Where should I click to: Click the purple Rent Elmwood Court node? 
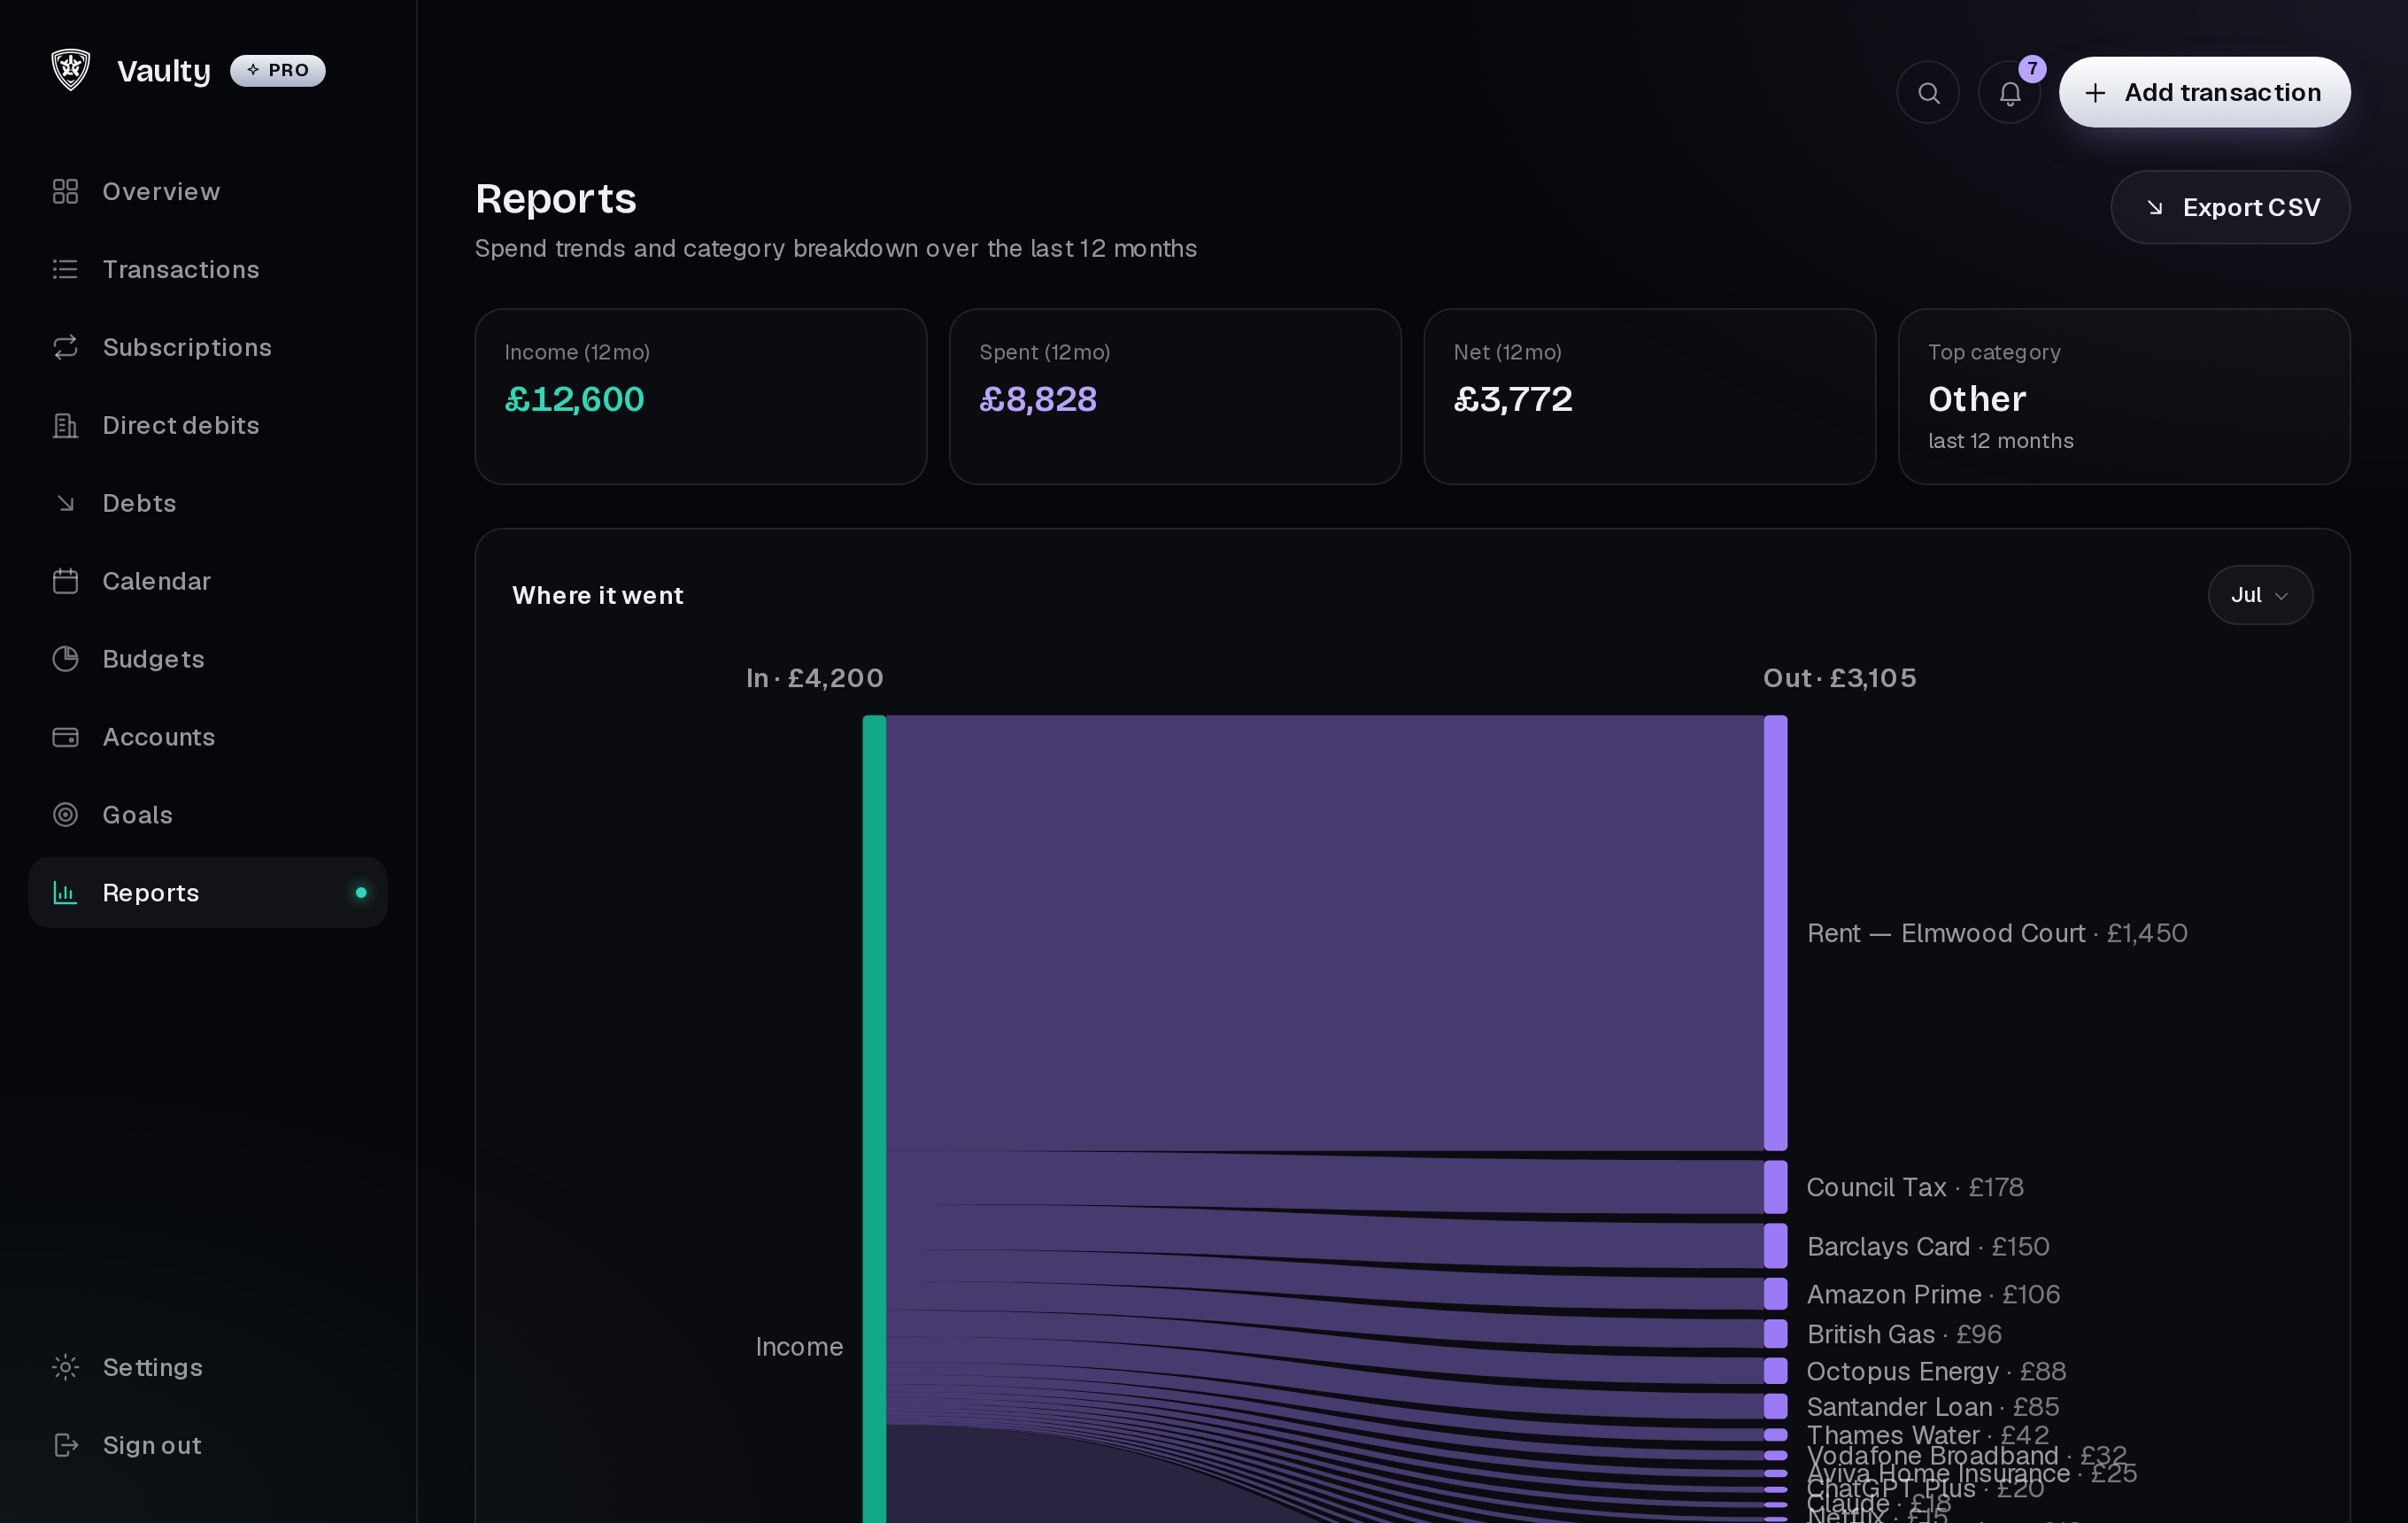pyautogui.click(x=1775, y=933)
